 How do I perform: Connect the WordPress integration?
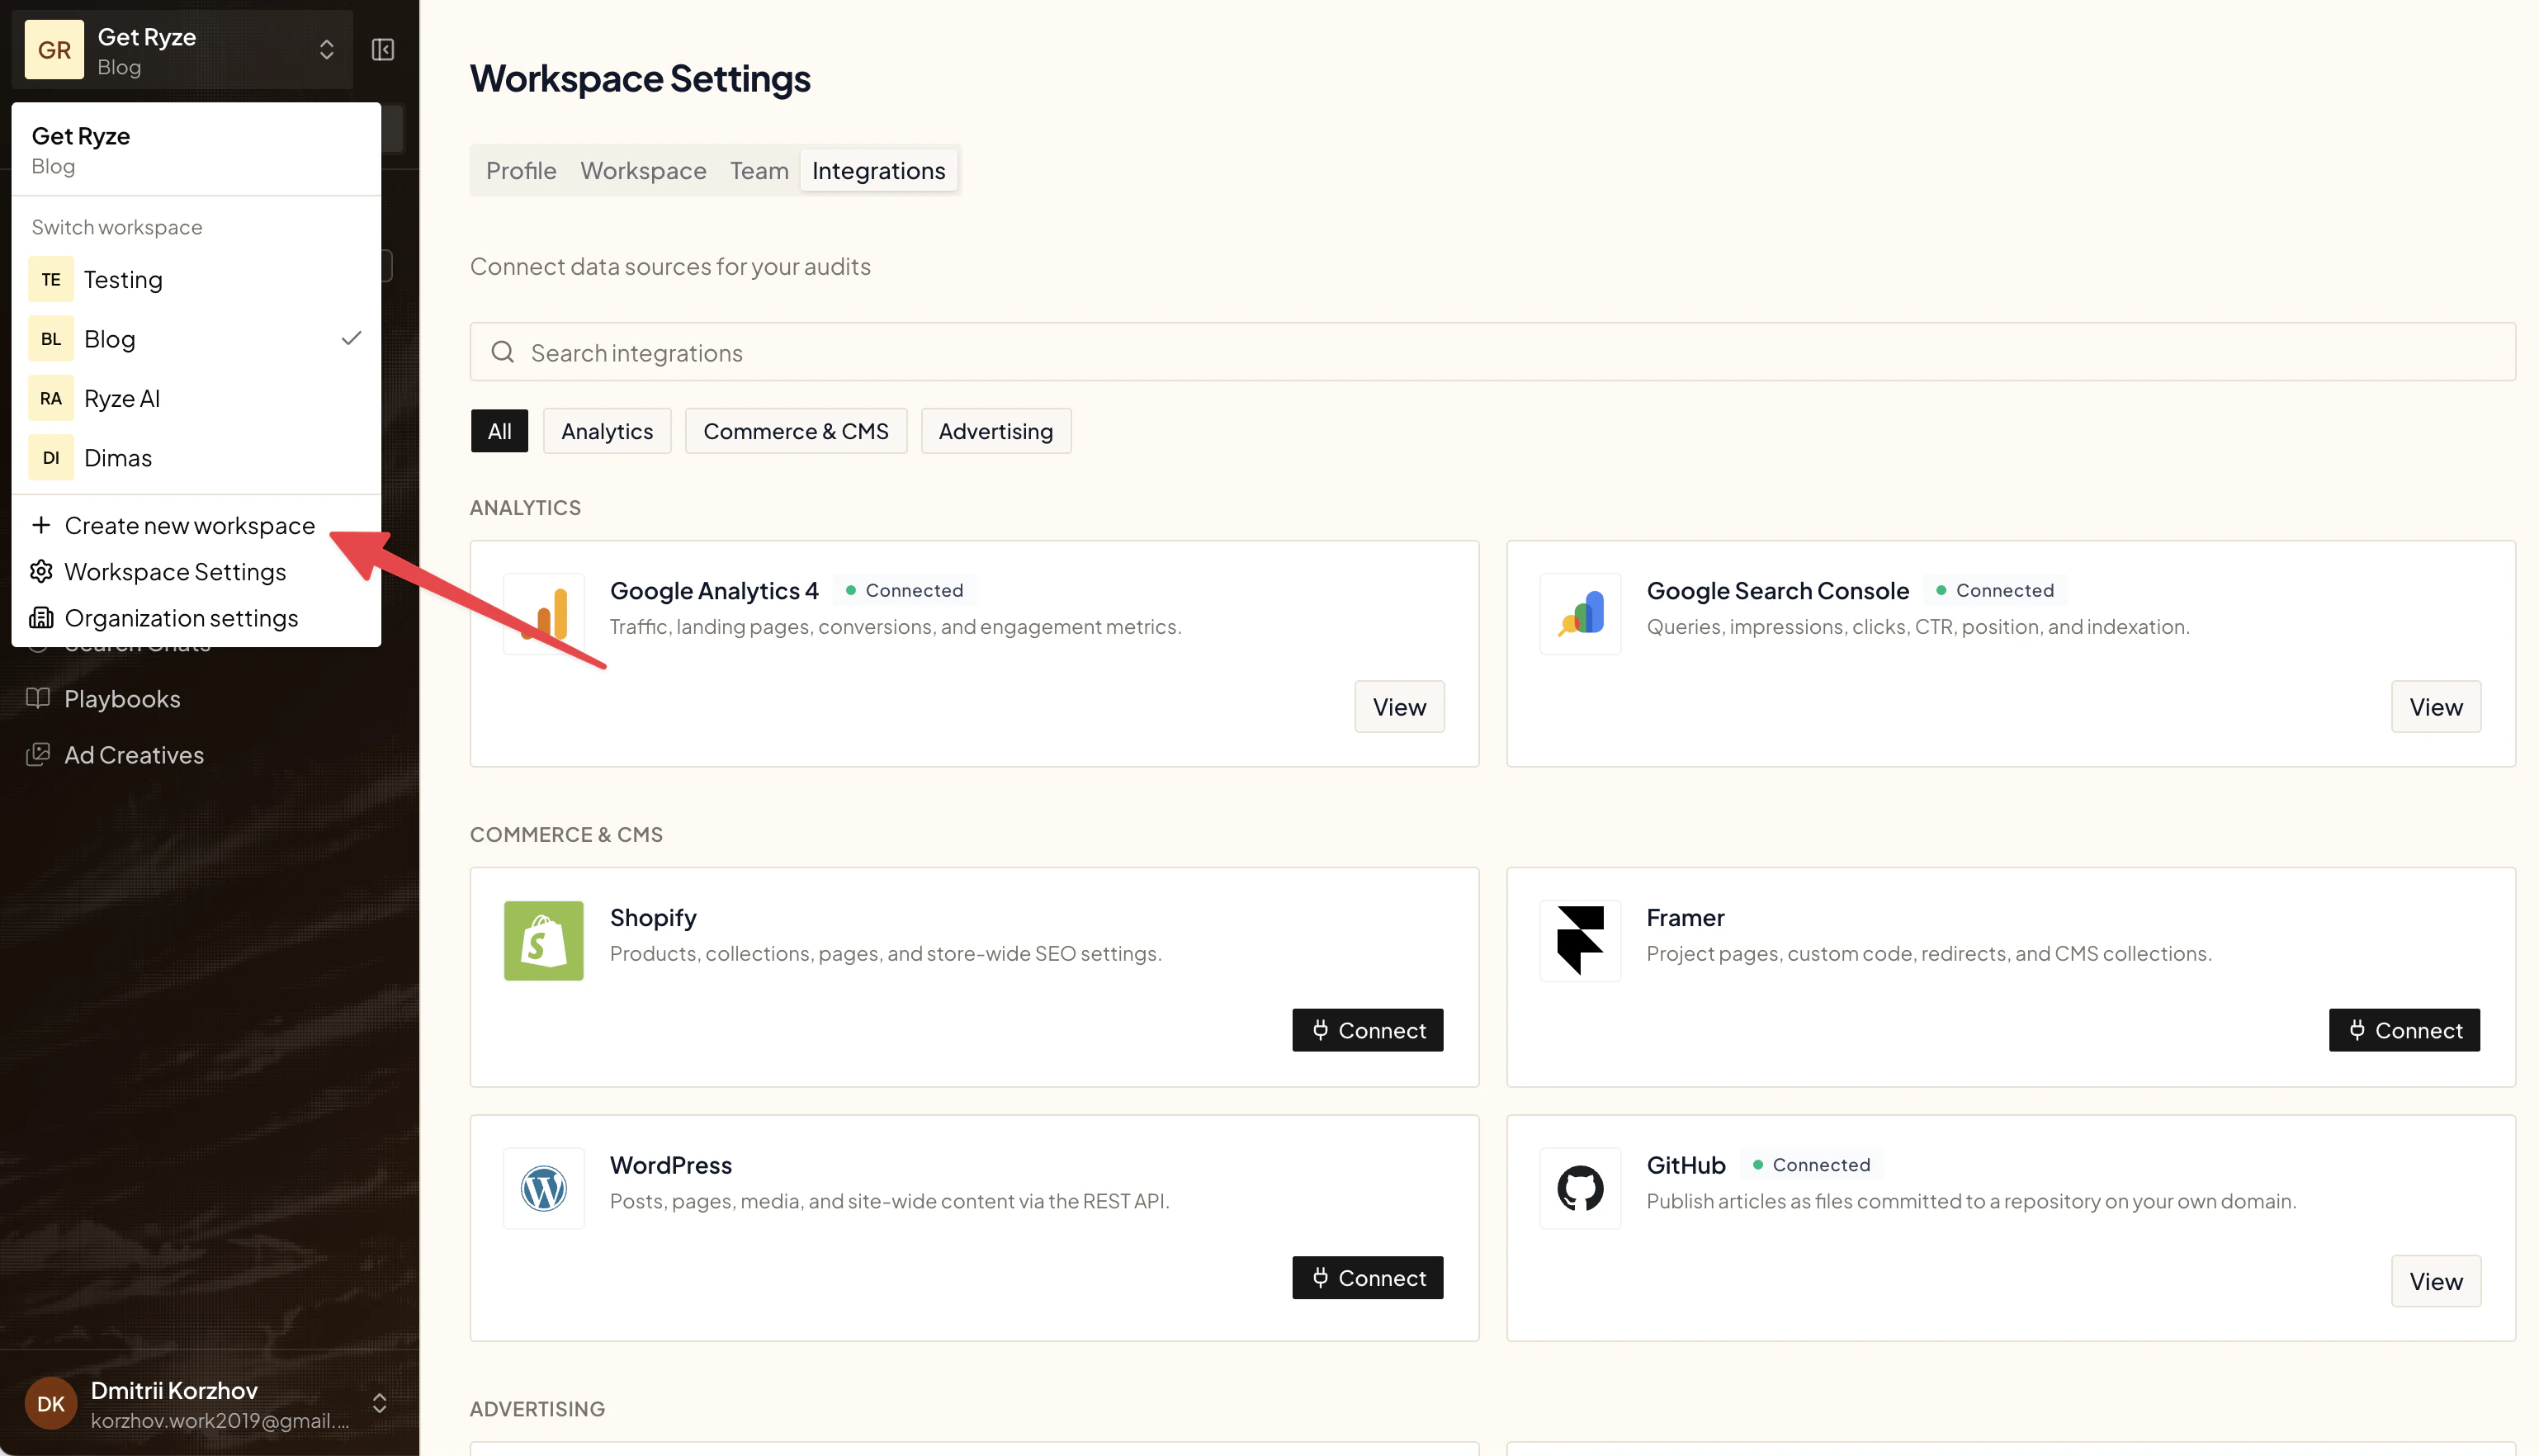(1367, 1278)
